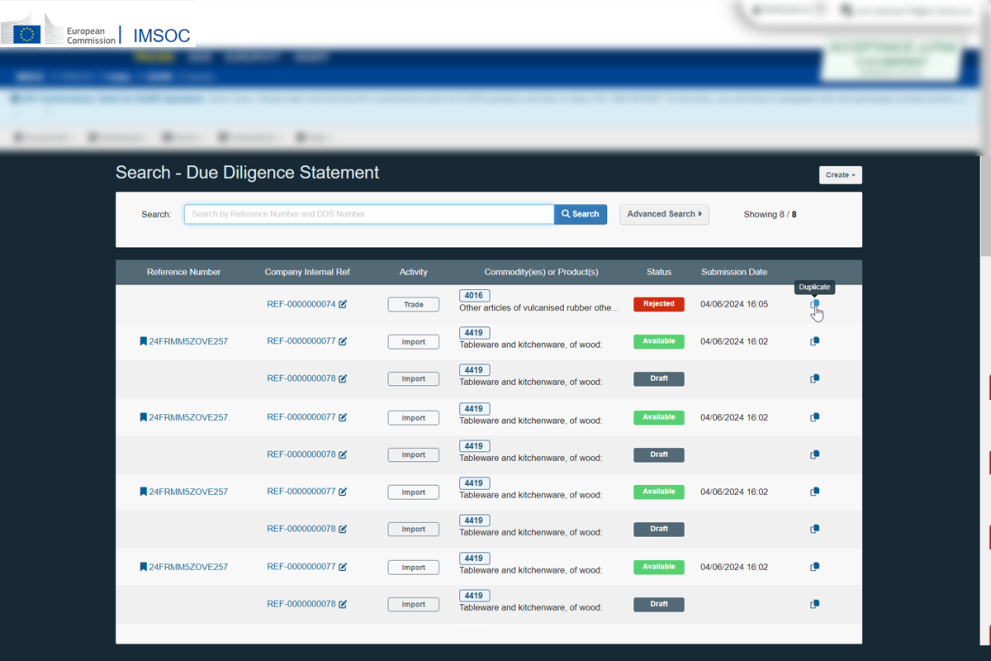991x661 pixels.
Task: Click the magnifier Search button
Action: click(580, 214)
